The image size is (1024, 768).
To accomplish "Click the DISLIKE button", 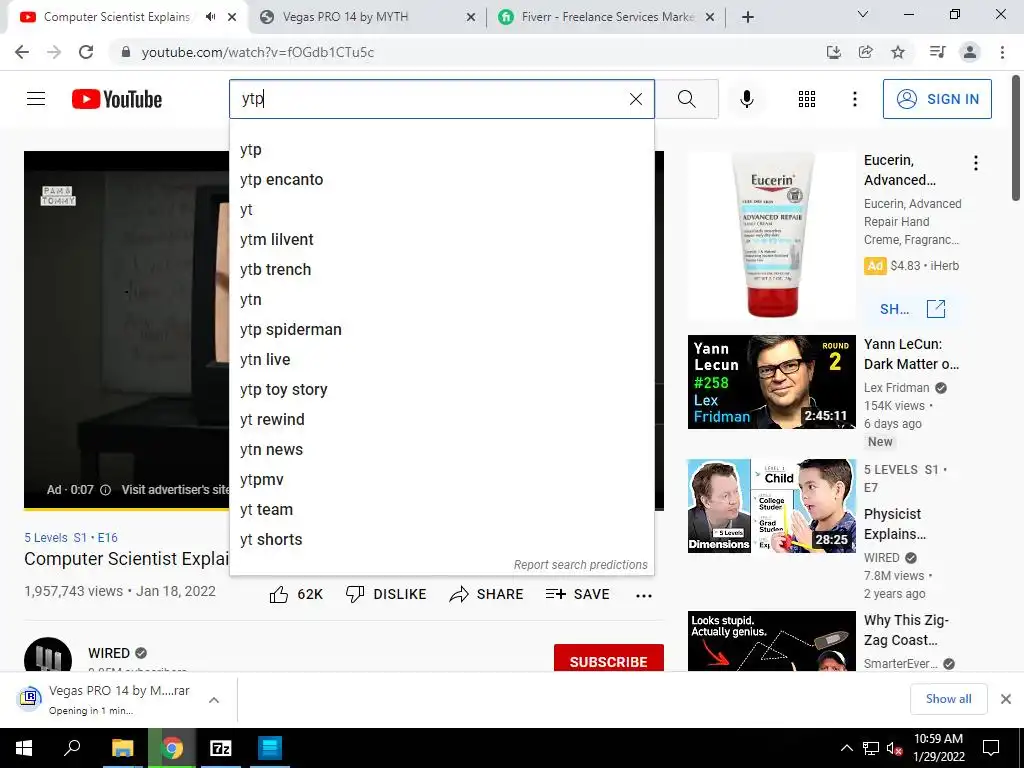I will tap(386, 594).
